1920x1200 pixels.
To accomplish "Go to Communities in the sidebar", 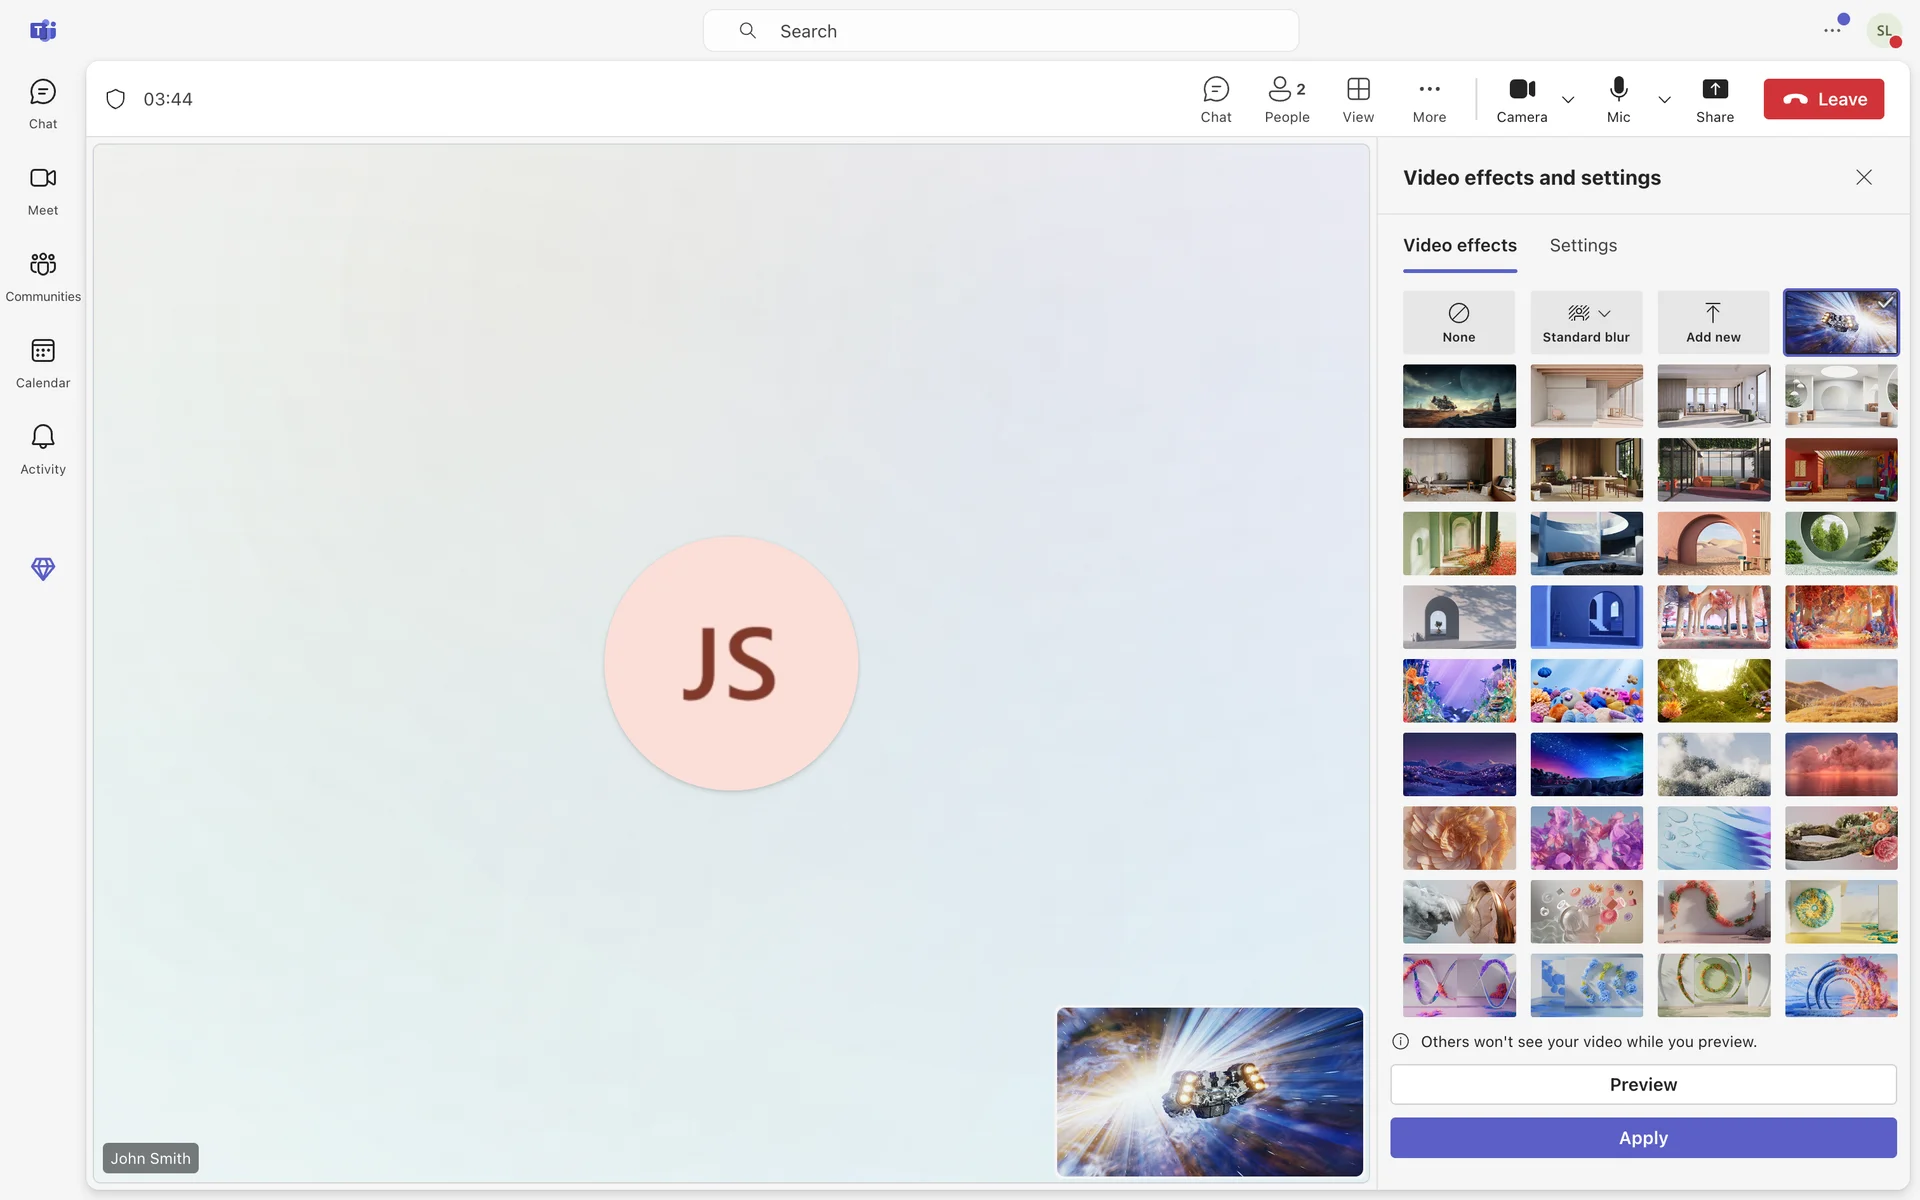I will click(x=42, y=276).
